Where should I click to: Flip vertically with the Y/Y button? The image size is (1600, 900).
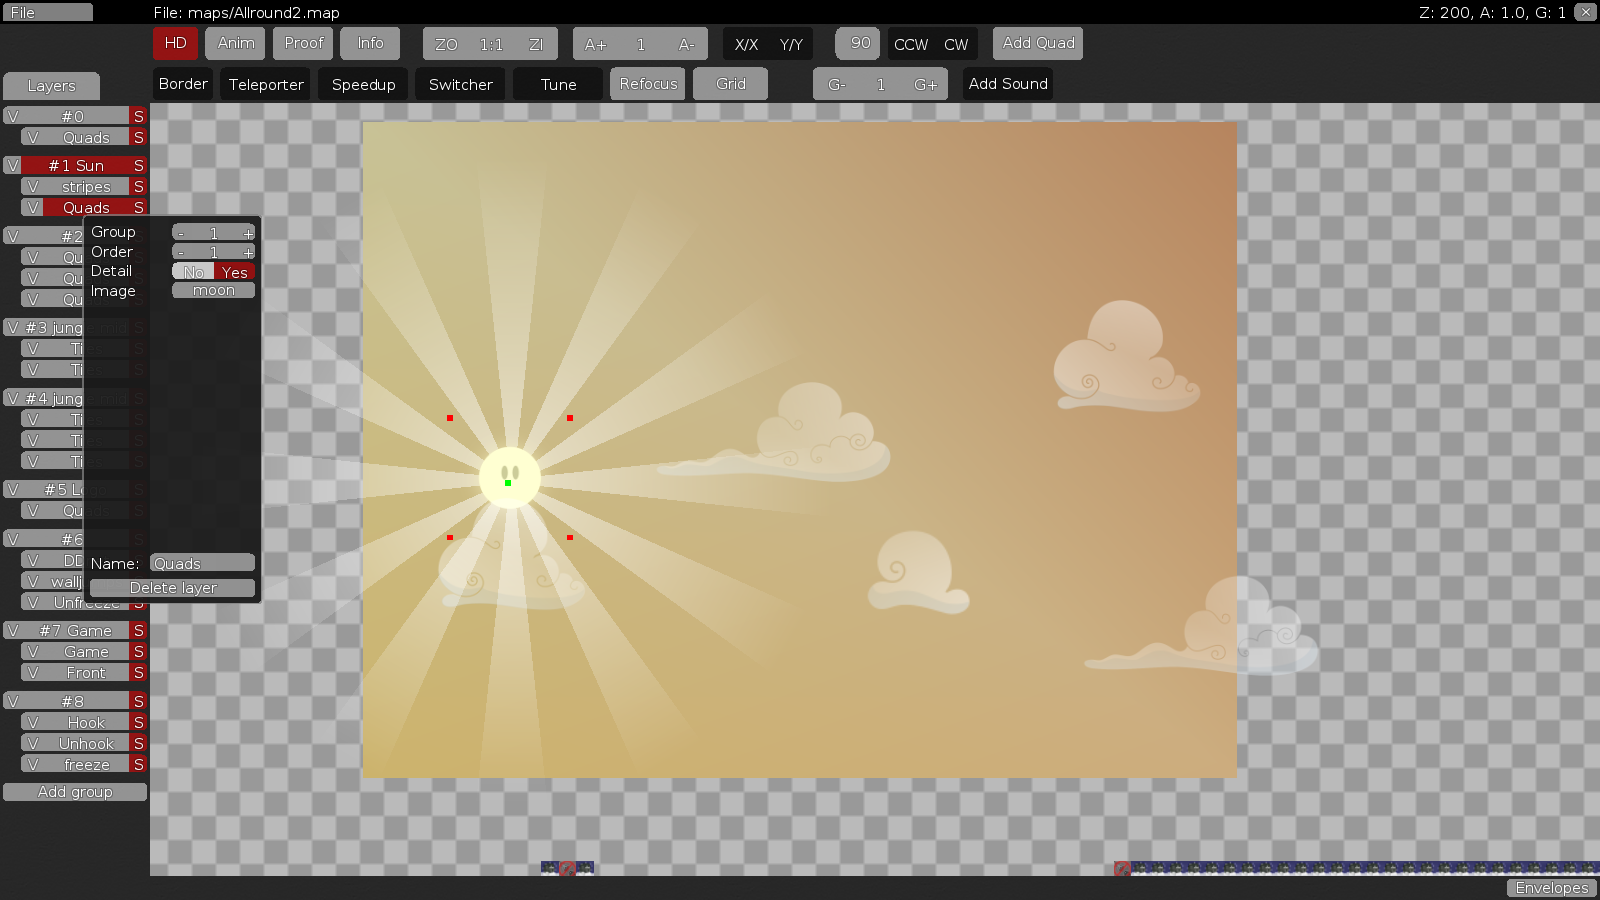(791, 44)
